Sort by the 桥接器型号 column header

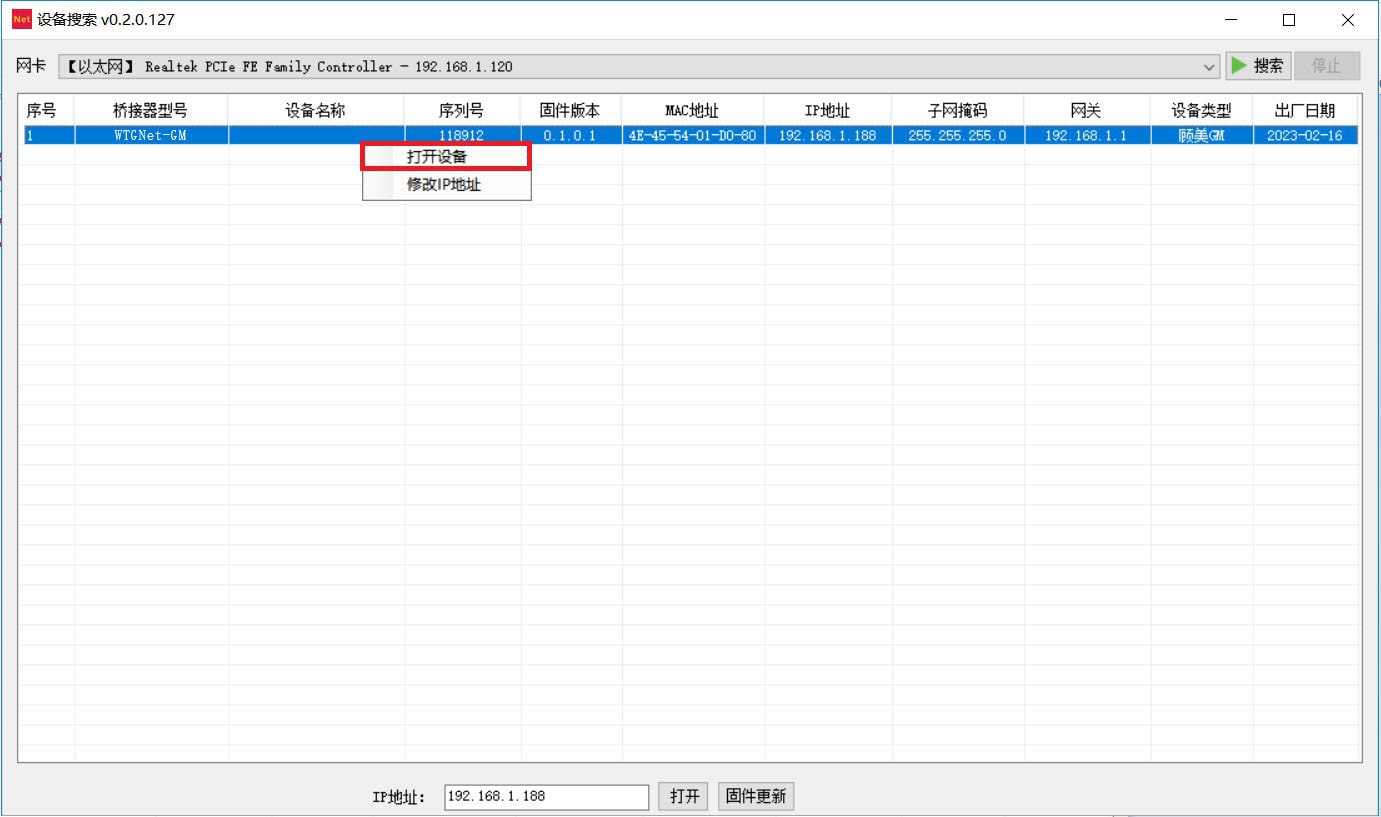[x=150, y=110]
